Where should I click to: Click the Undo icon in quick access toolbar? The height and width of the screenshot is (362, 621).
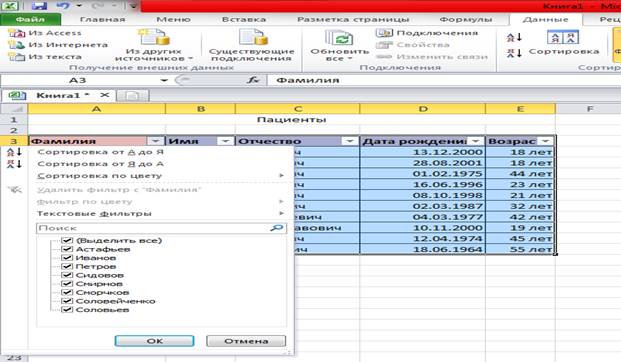click(x=63, y=6)
